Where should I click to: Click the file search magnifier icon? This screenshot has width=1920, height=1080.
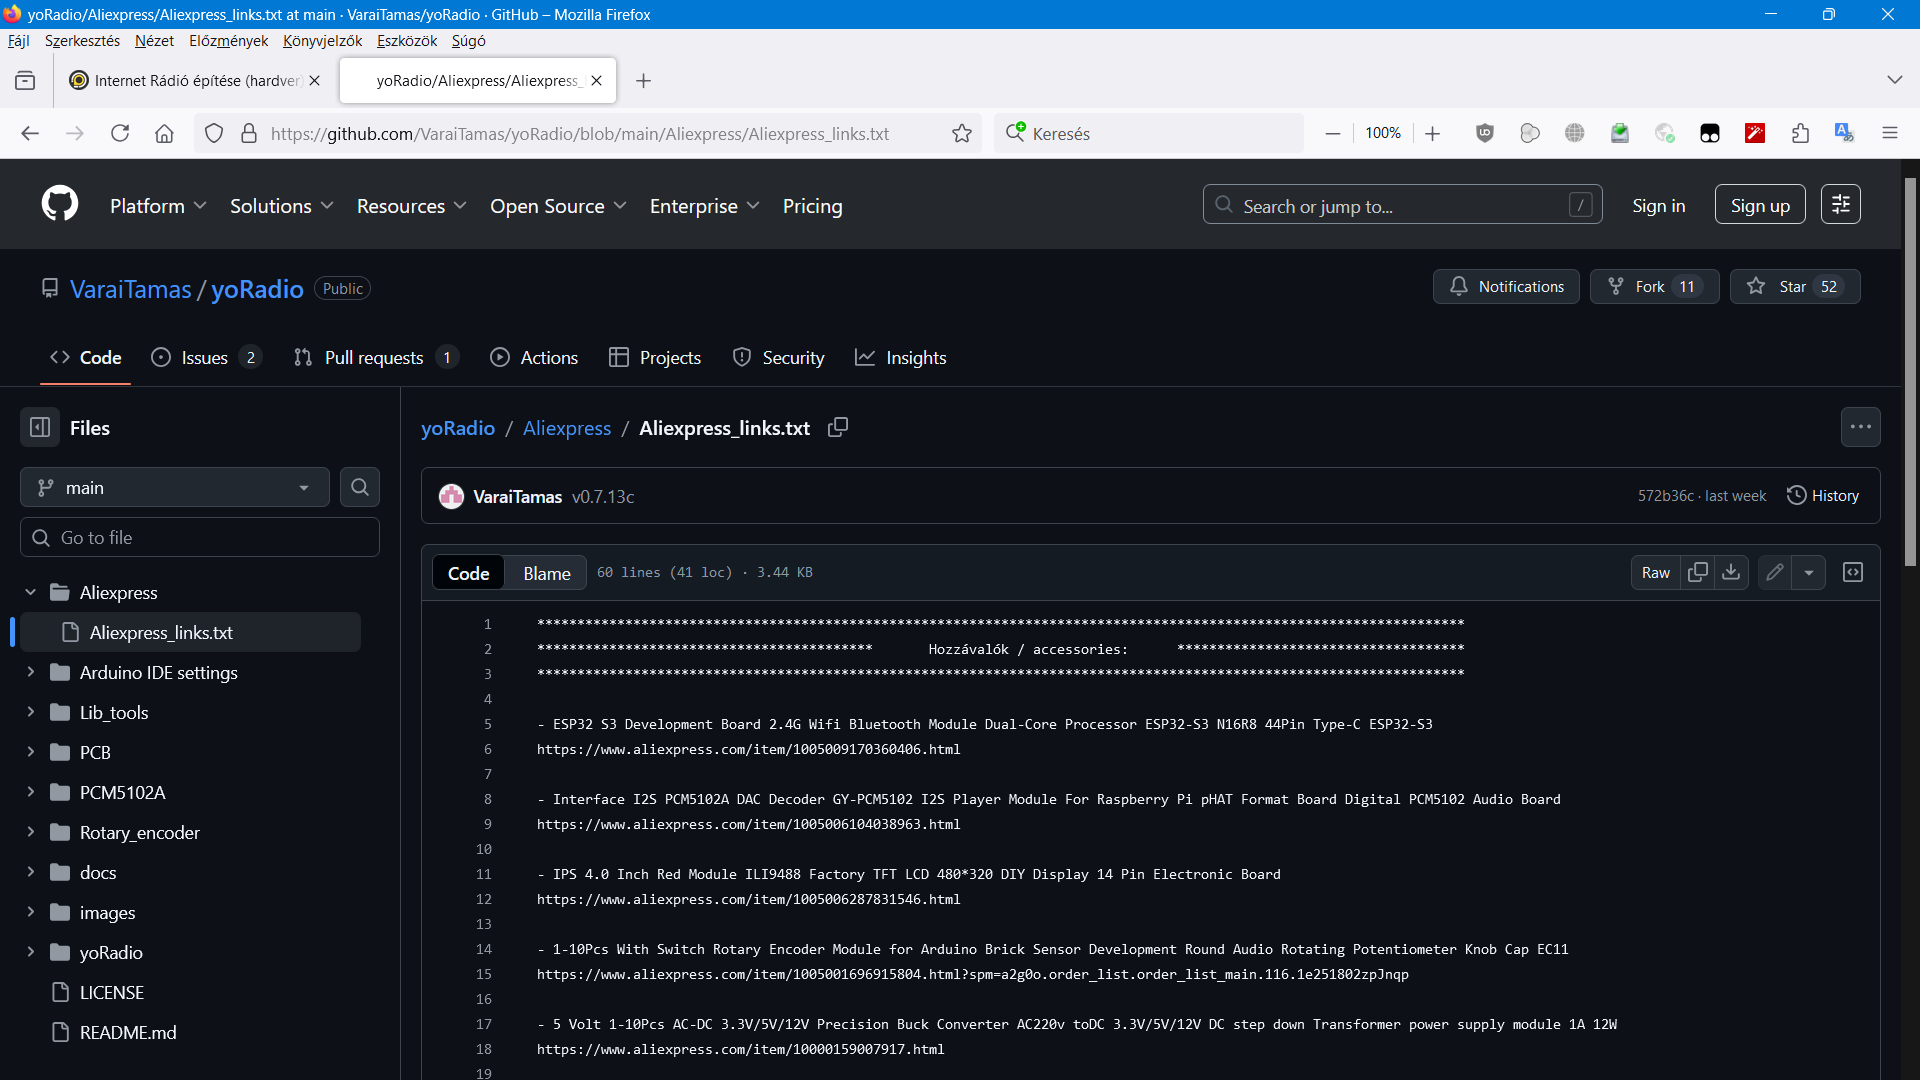coord(360,487)
